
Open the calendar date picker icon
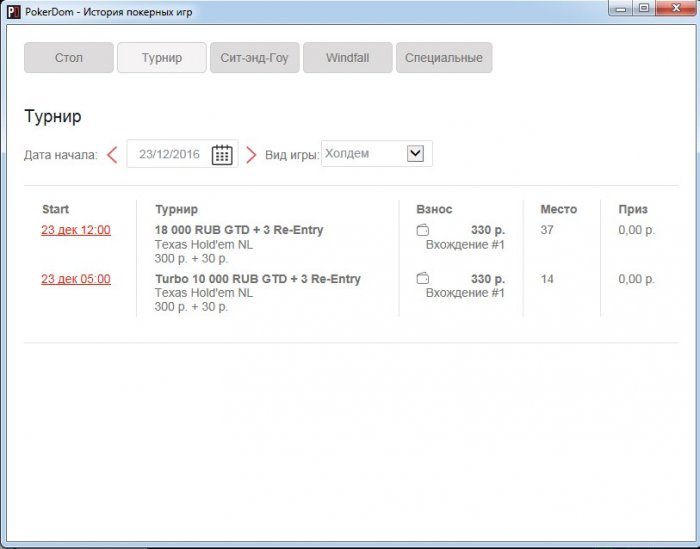coord(222,155)
